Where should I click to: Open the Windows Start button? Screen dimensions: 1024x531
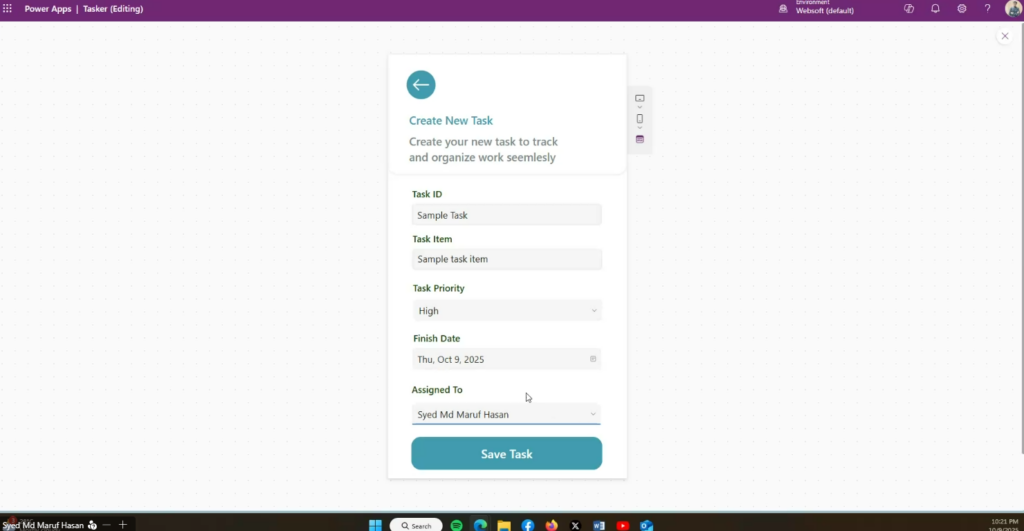375,525
